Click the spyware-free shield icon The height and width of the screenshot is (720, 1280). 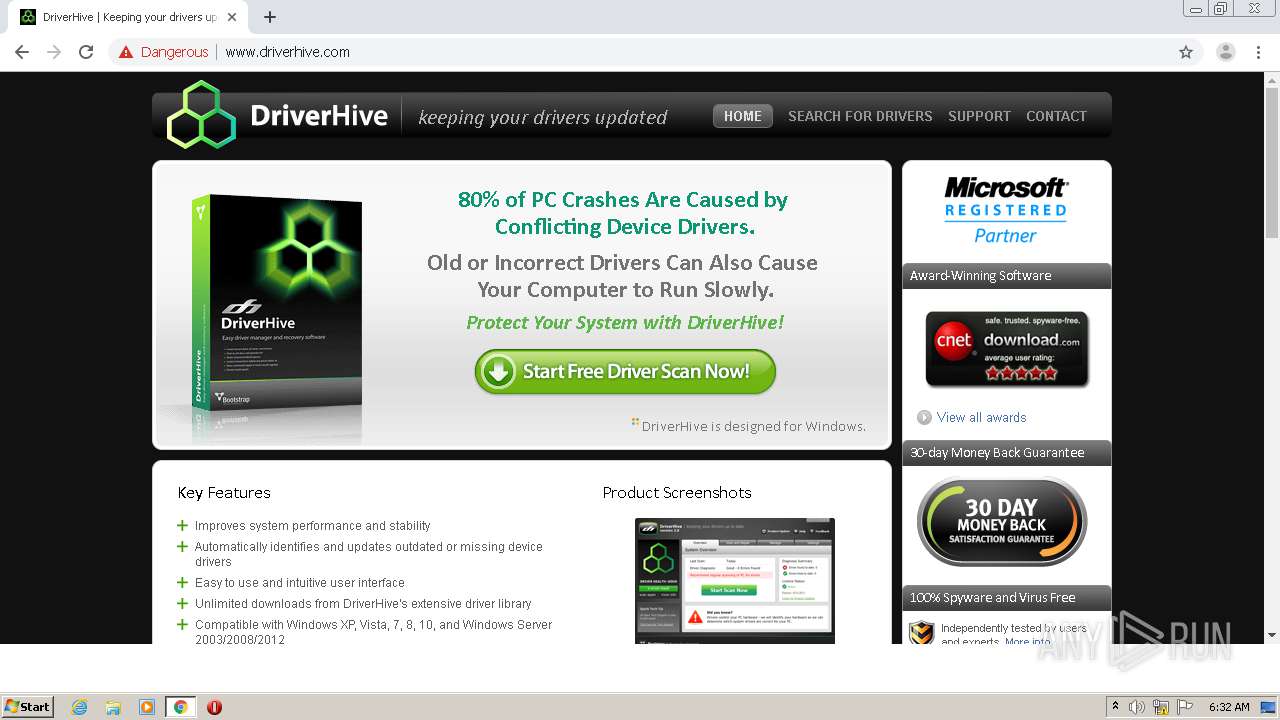pos(921,633)
